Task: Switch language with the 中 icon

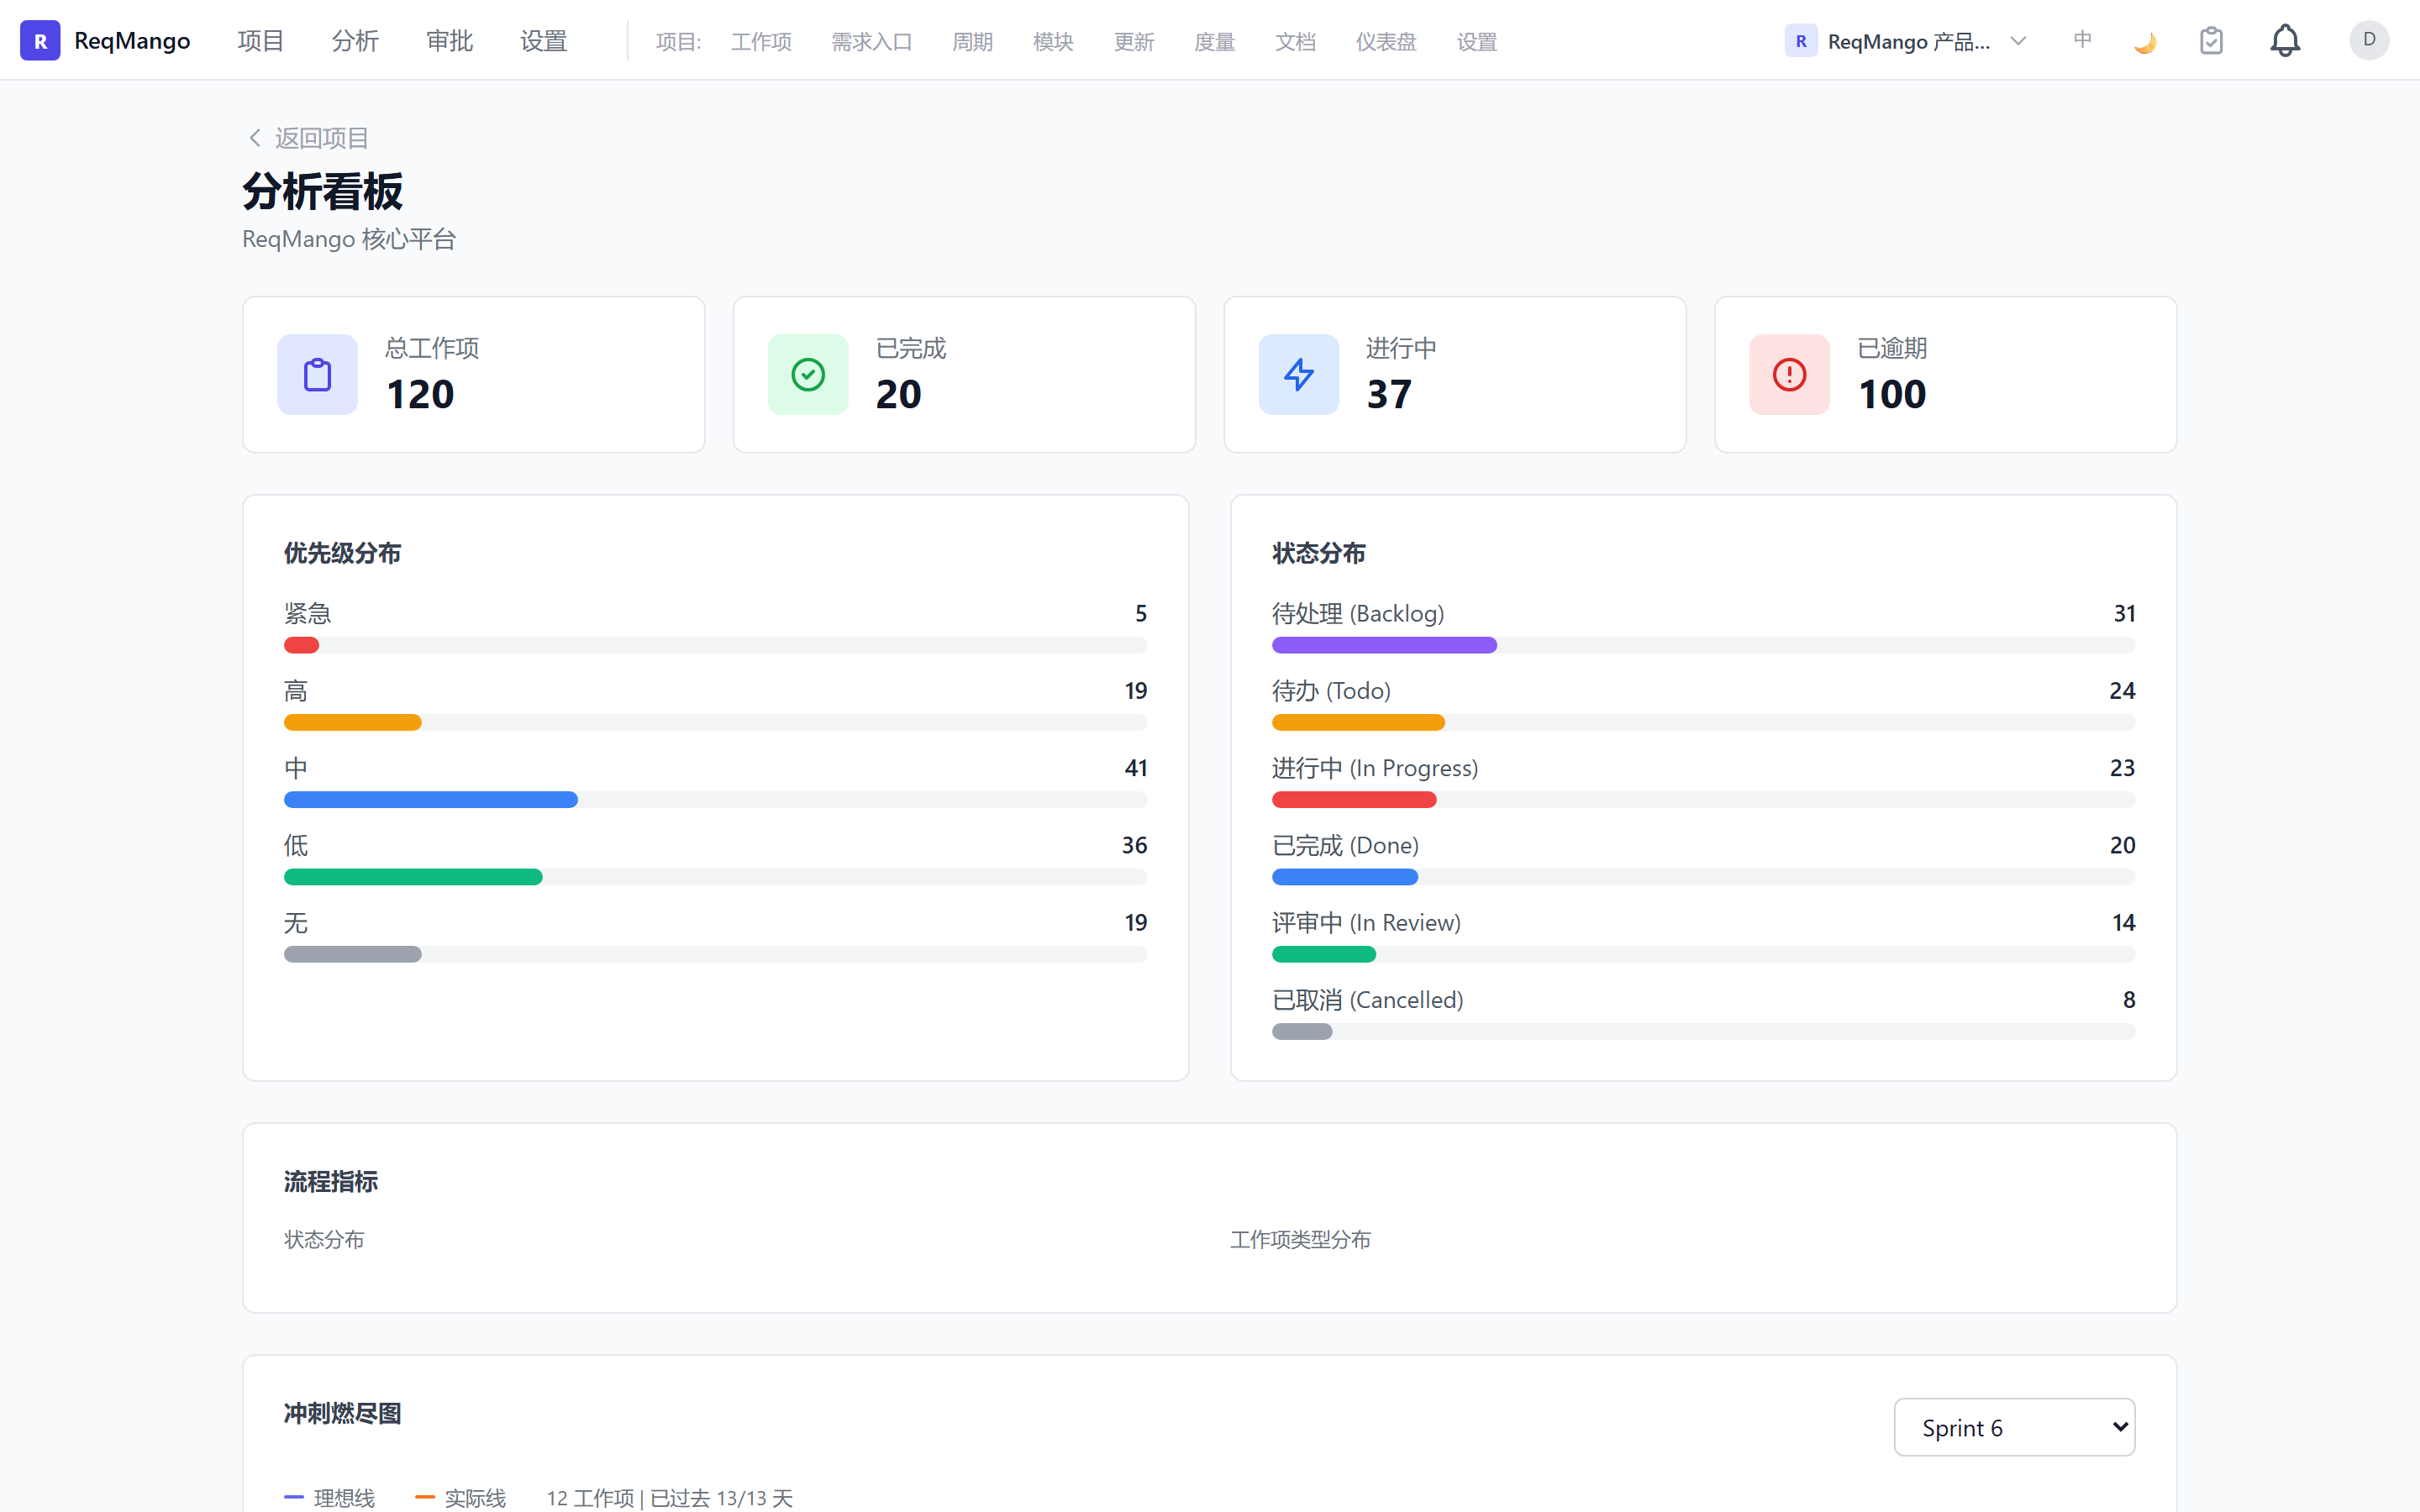Action: click(x=2082, y=40)
